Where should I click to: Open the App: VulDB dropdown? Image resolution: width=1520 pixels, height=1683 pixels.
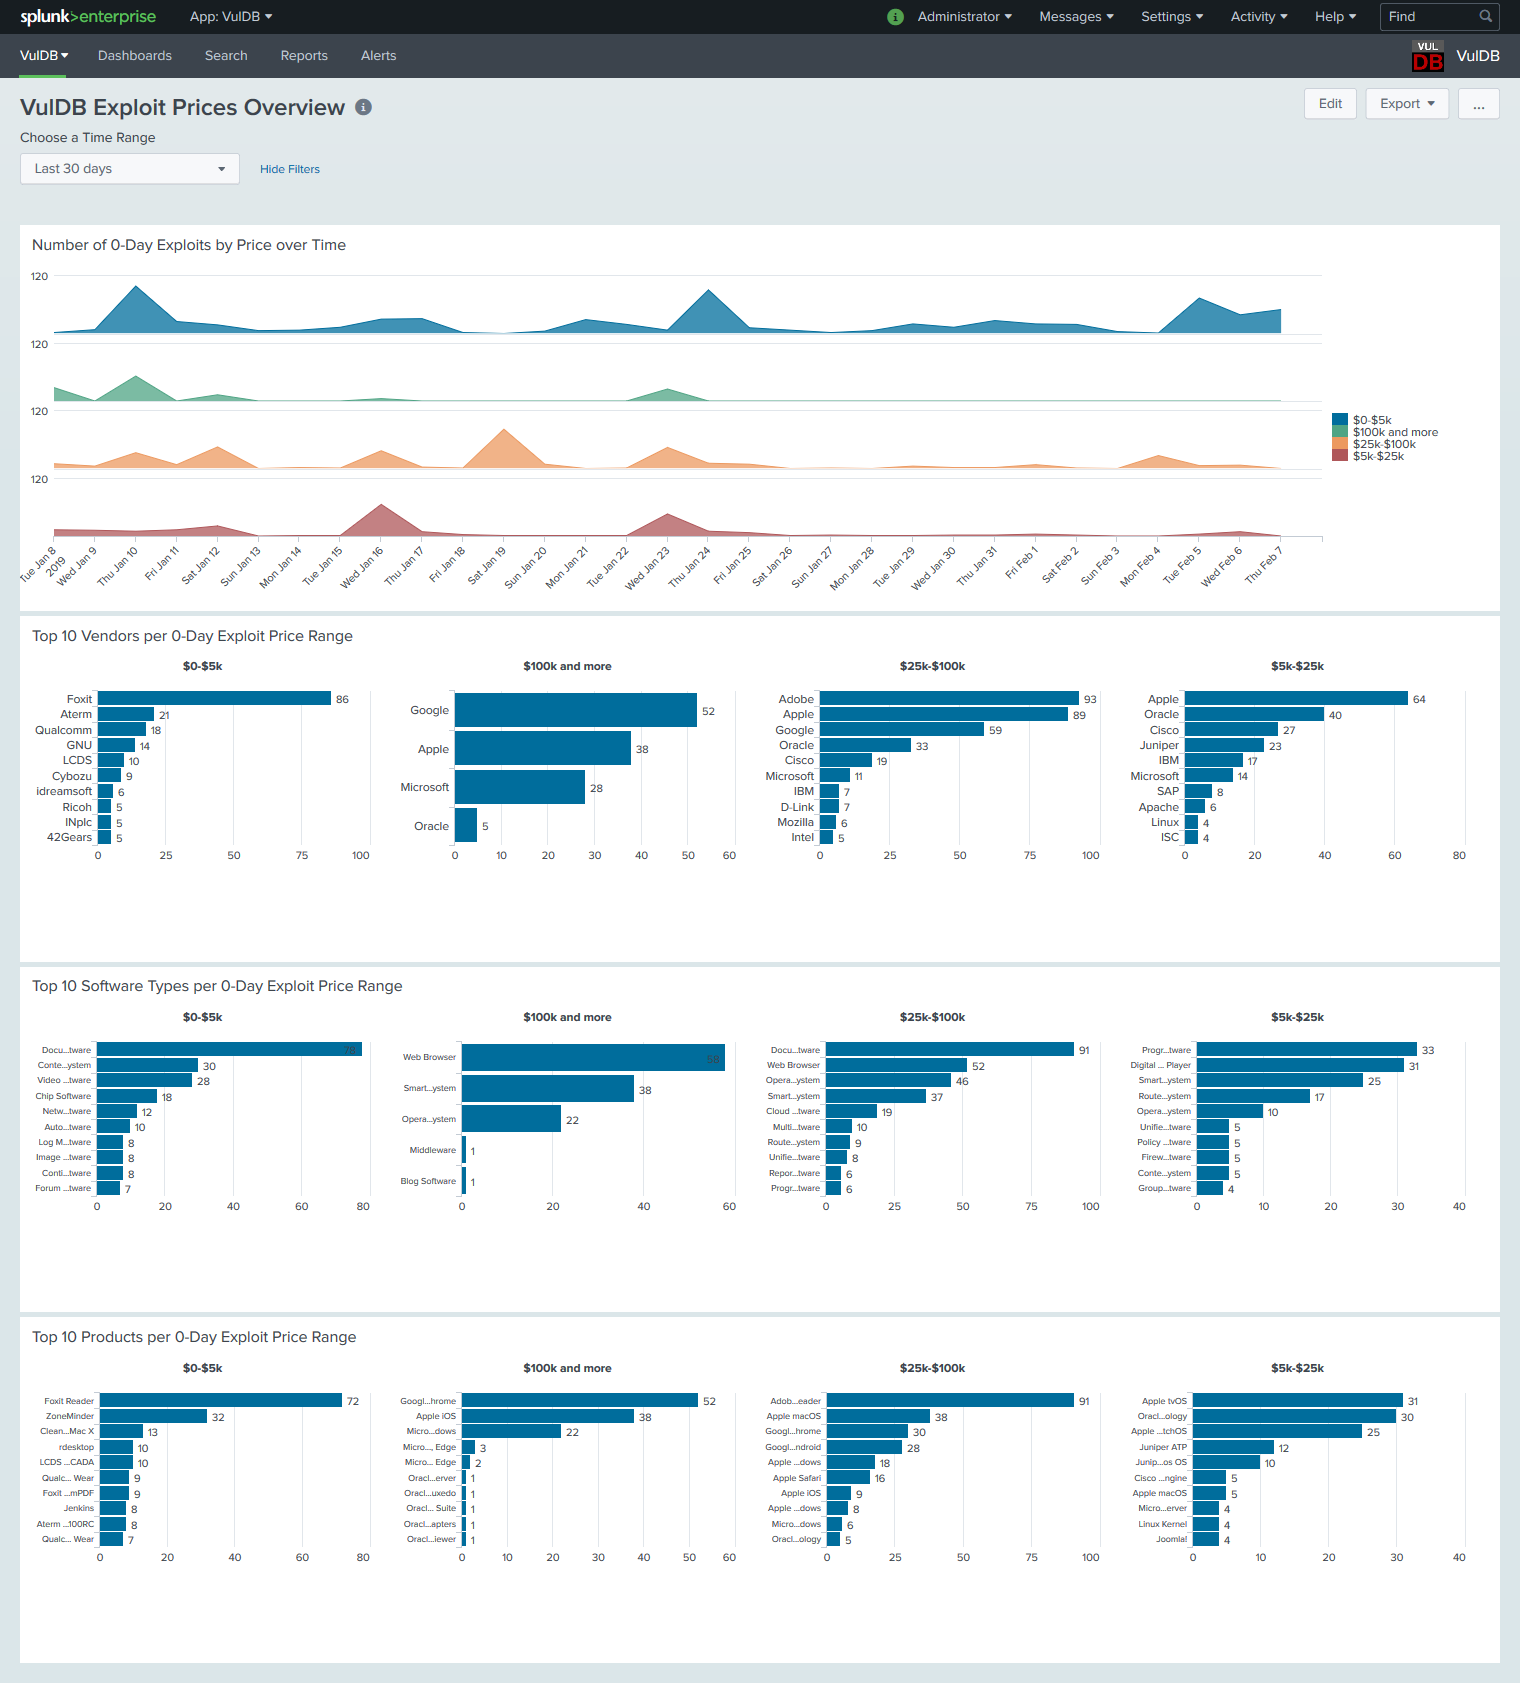(x=231, y=17)
